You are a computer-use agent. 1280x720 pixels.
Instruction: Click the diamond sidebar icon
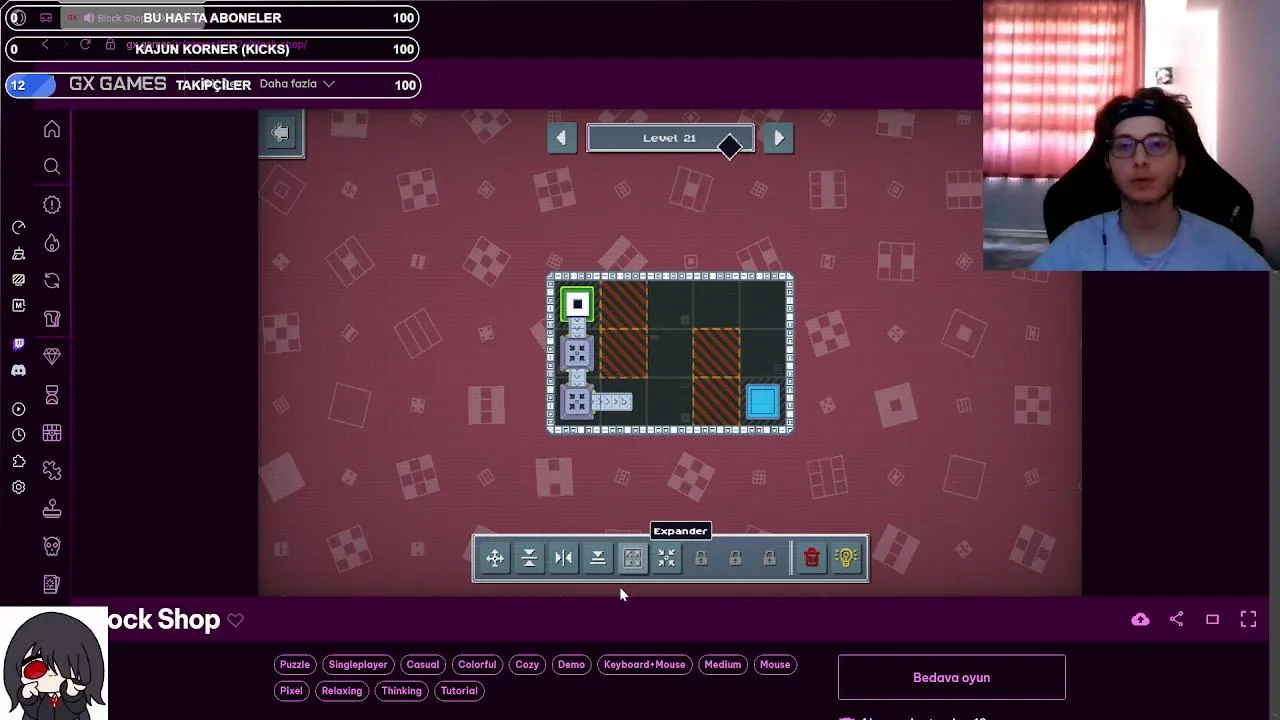click(x=52, y=357)
